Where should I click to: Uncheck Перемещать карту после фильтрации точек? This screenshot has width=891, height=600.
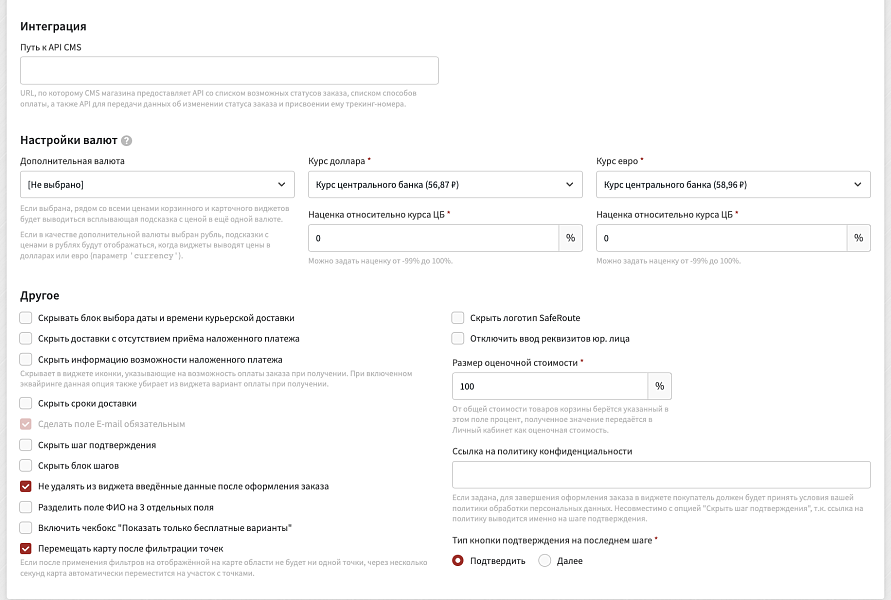(x=25, y=548)
